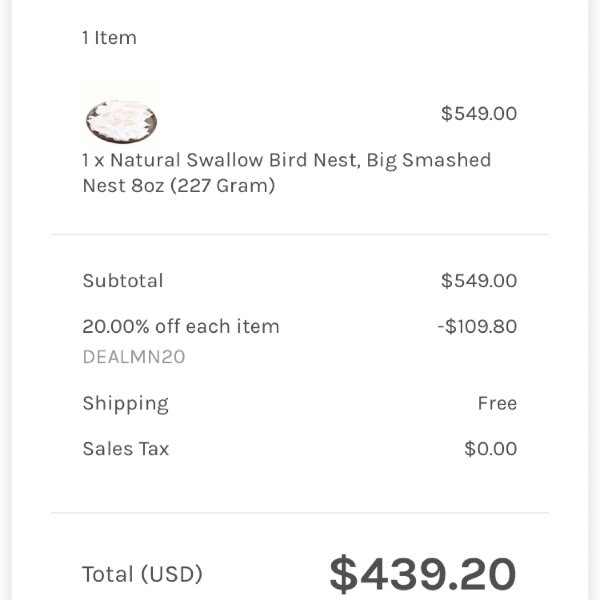Click the discount amount -$109.80
Image resolution: width=600 pixels, height=600 pixels.
tap(477, 326)
